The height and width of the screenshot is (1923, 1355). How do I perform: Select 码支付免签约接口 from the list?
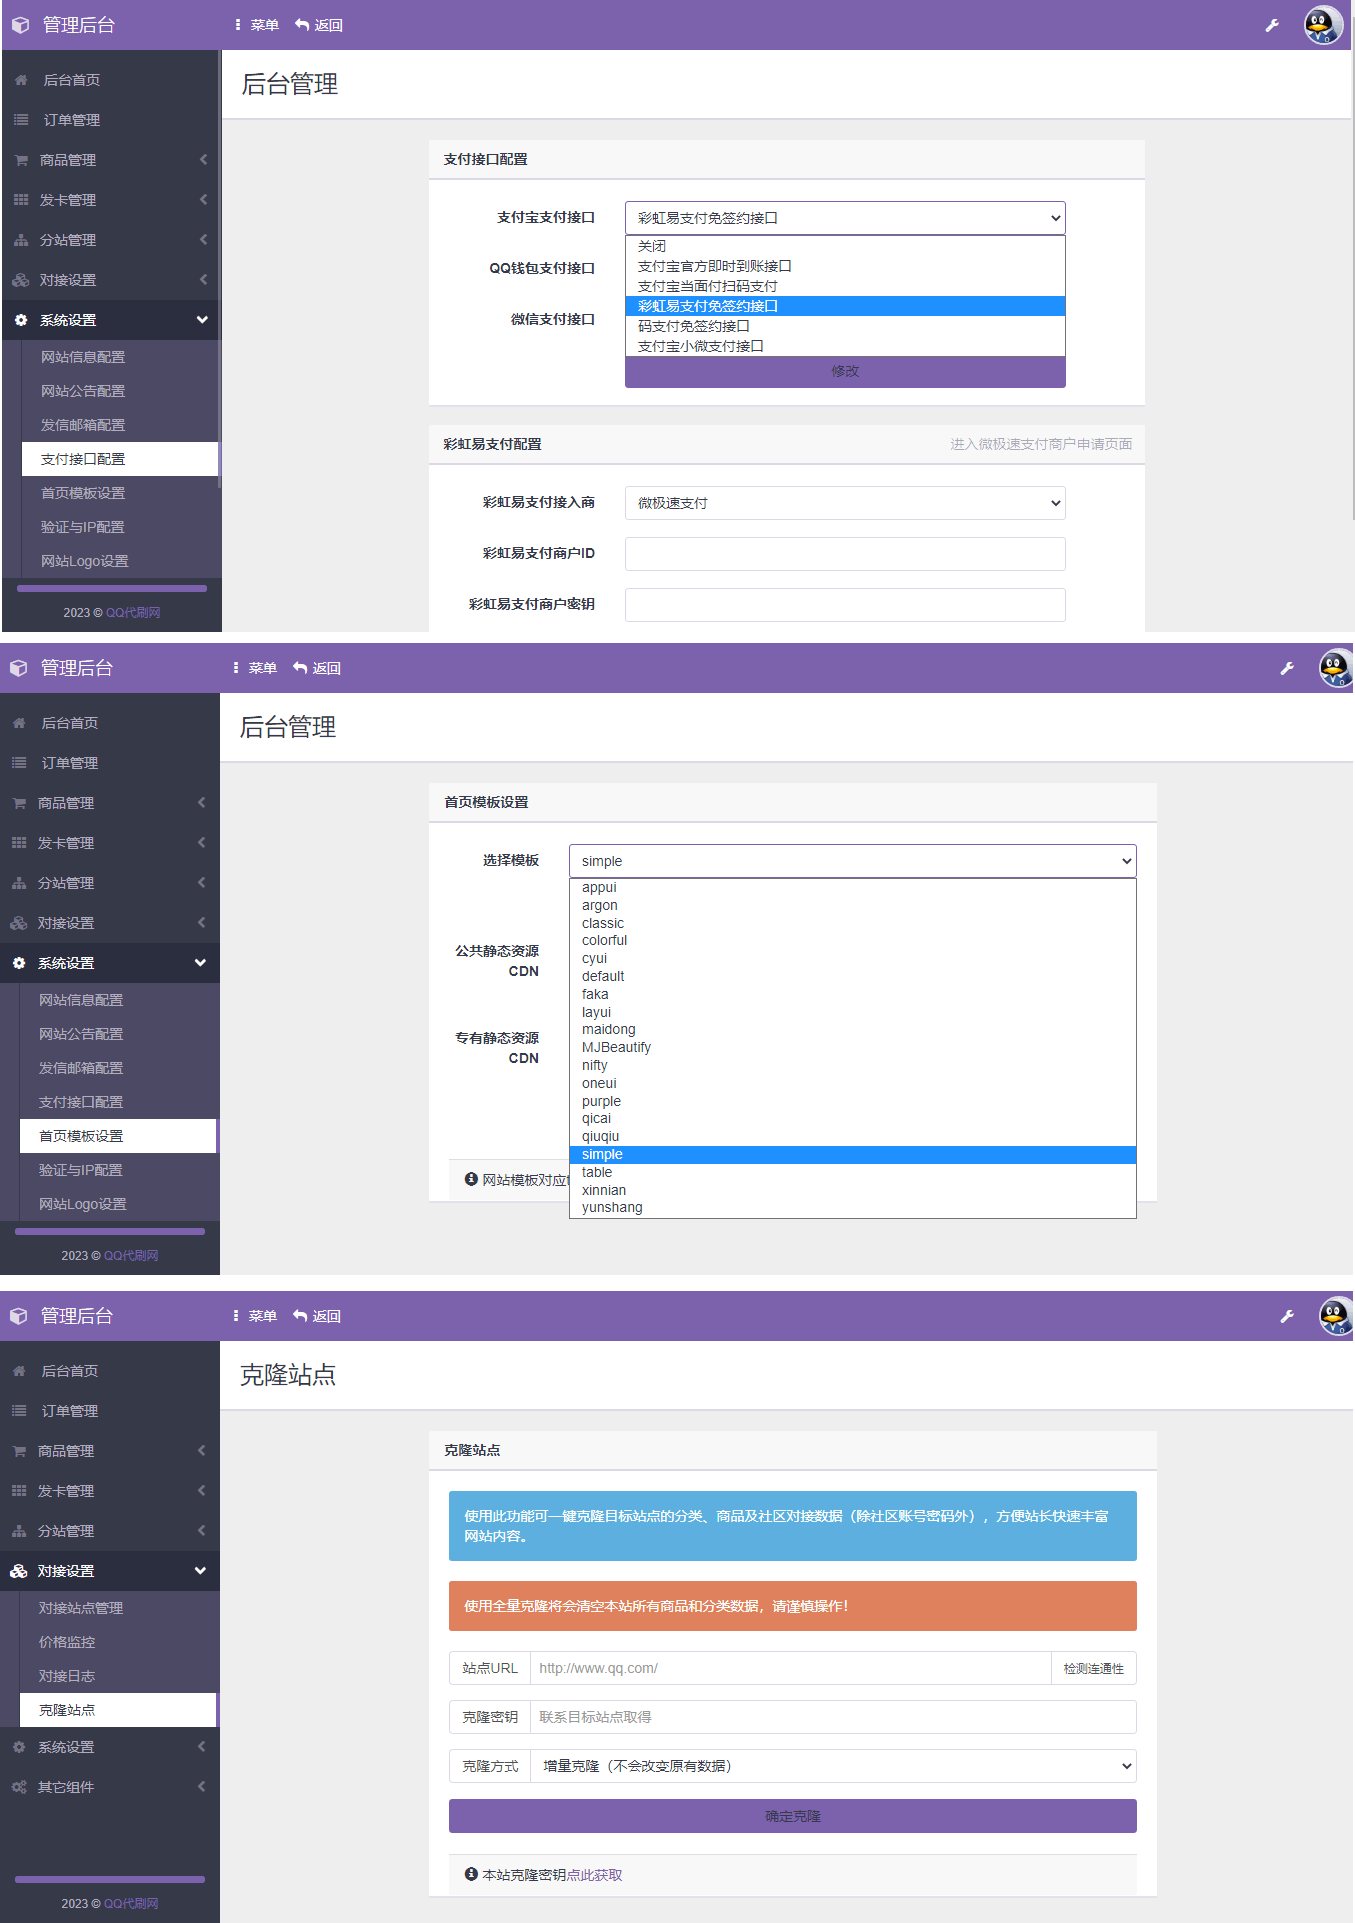coord(694,326)
